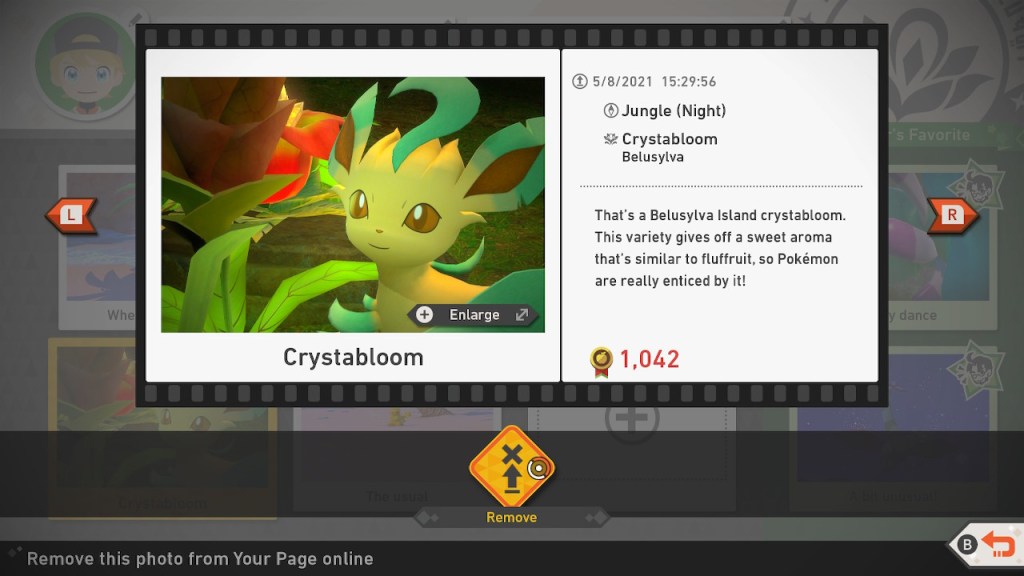Click the plus icon beside Enlarge
The image size is (1024, 576).
pyautogui.click(x=424, y=315)
